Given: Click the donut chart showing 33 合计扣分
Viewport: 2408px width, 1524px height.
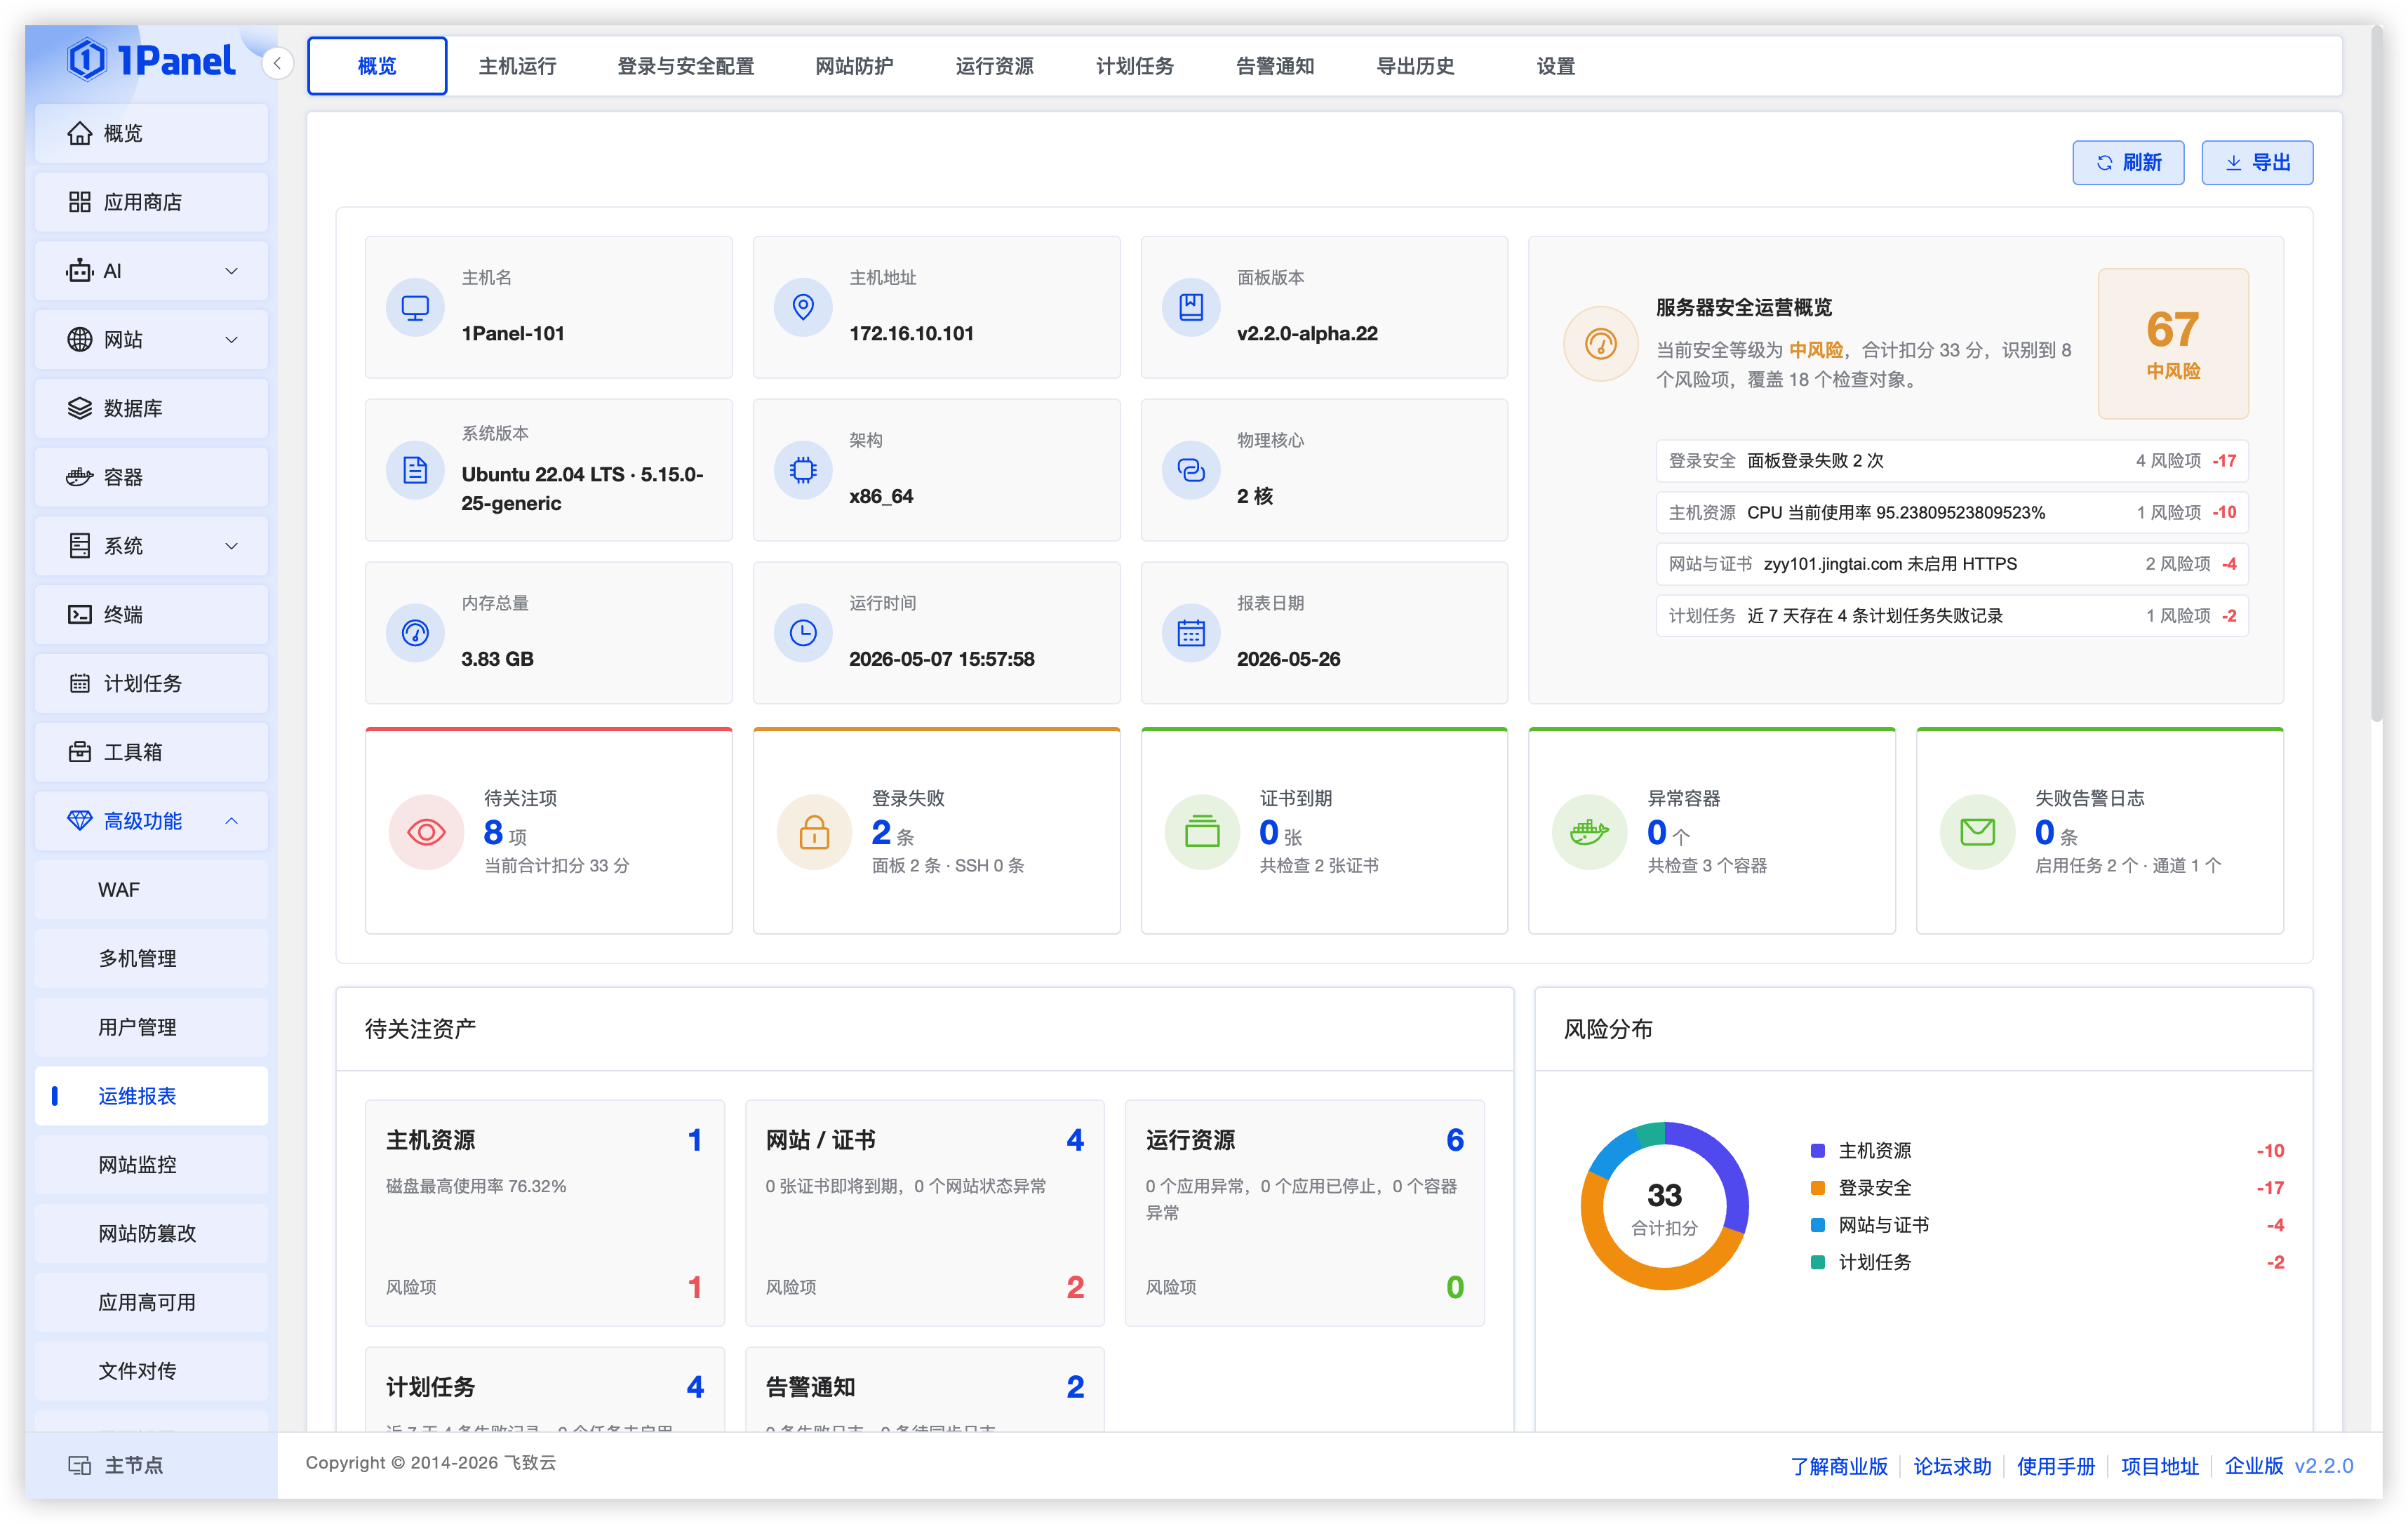Looking at the screenshot, I should (1664, 1206).
